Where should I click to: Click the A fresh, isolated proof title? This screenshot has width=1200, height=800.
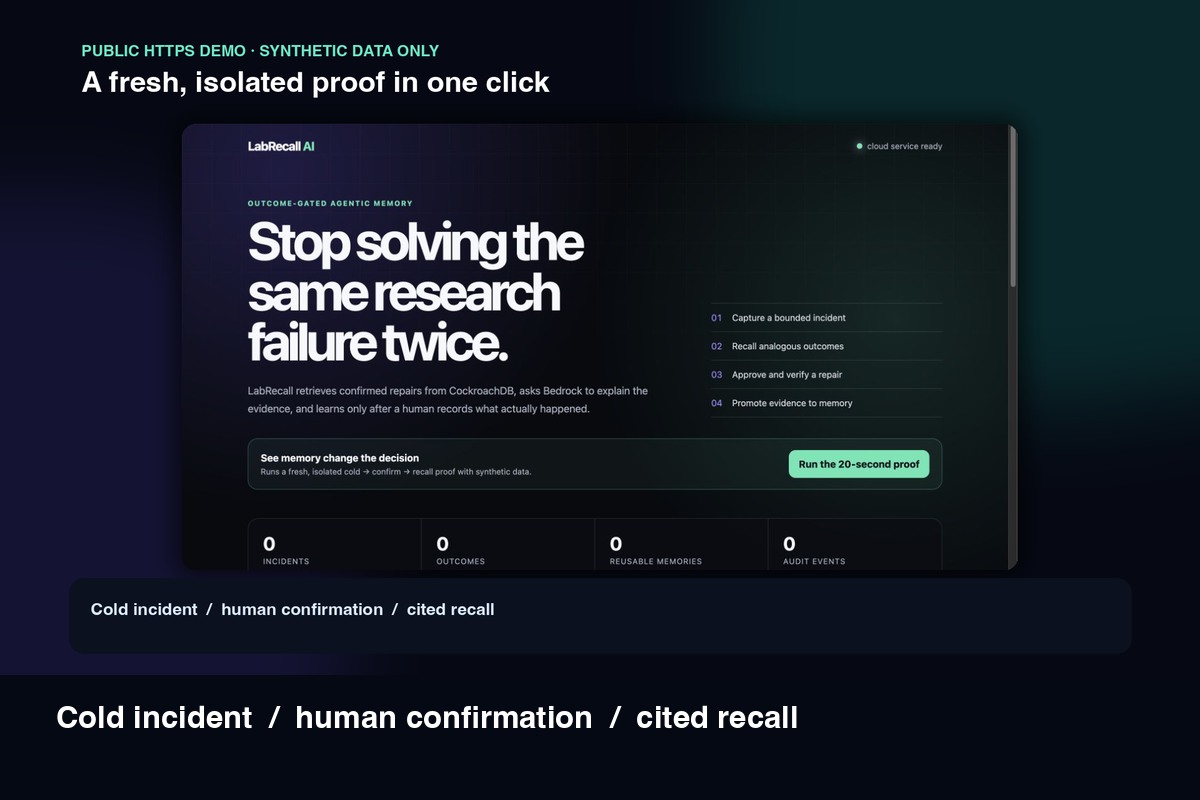316,82
